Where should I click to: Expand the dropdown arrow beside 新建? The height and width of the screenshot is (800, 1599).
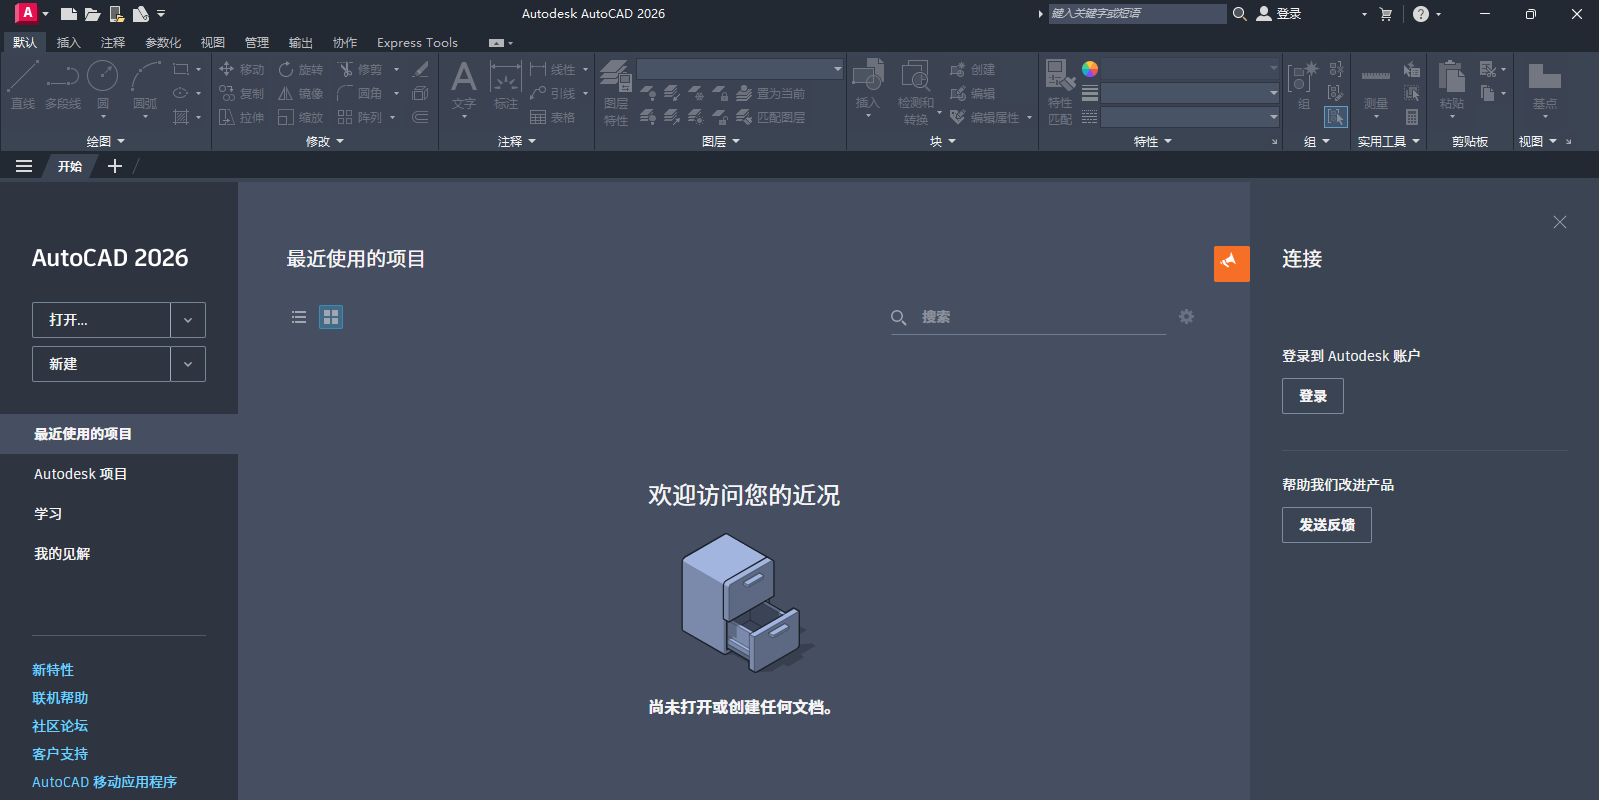[x=188, y=364]
